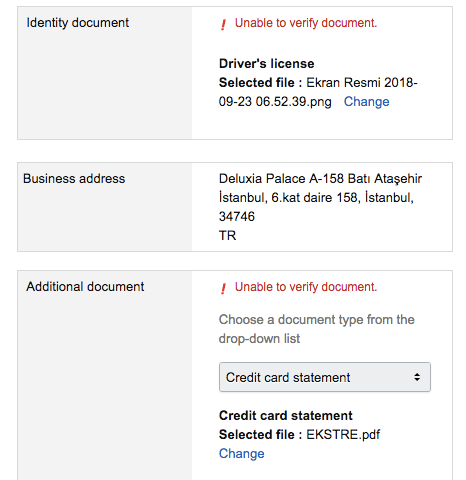Select the Business address row label
Viewport: 466px width, 480px height.
(74, 179)
